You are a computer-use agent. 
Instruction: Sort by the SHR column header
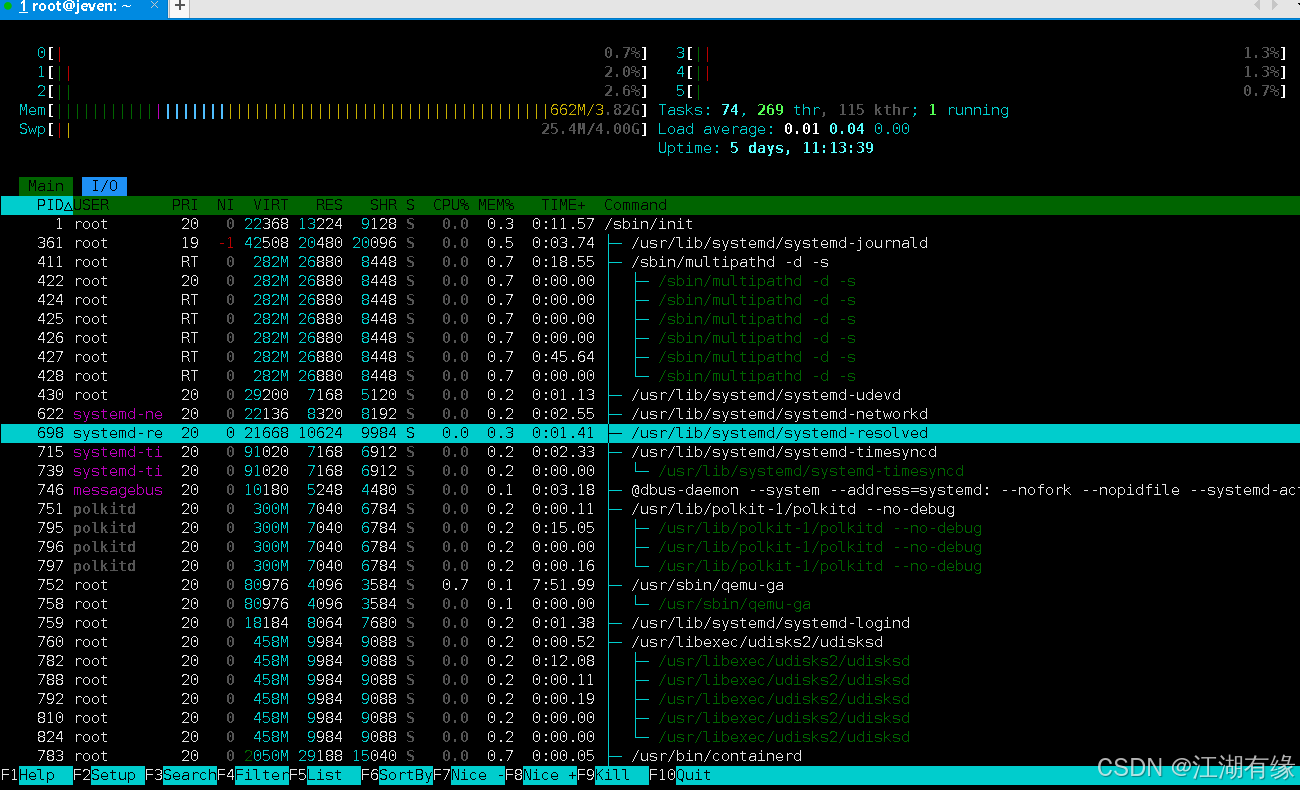[x=383, y=205]
